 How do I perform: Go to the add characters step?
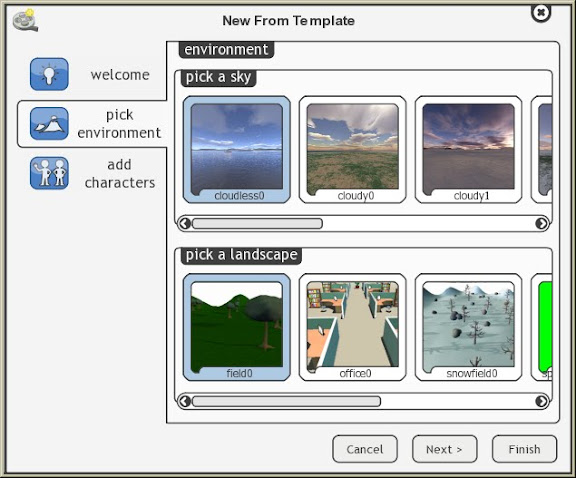[x=91, y=173]
